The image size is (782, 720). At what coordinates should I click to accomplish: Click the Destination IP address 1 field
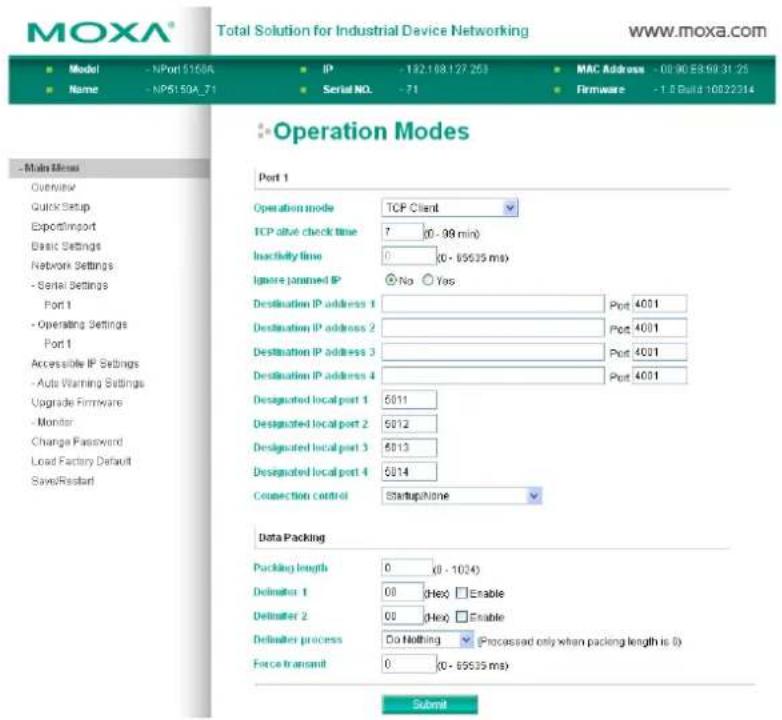point(493,304)
